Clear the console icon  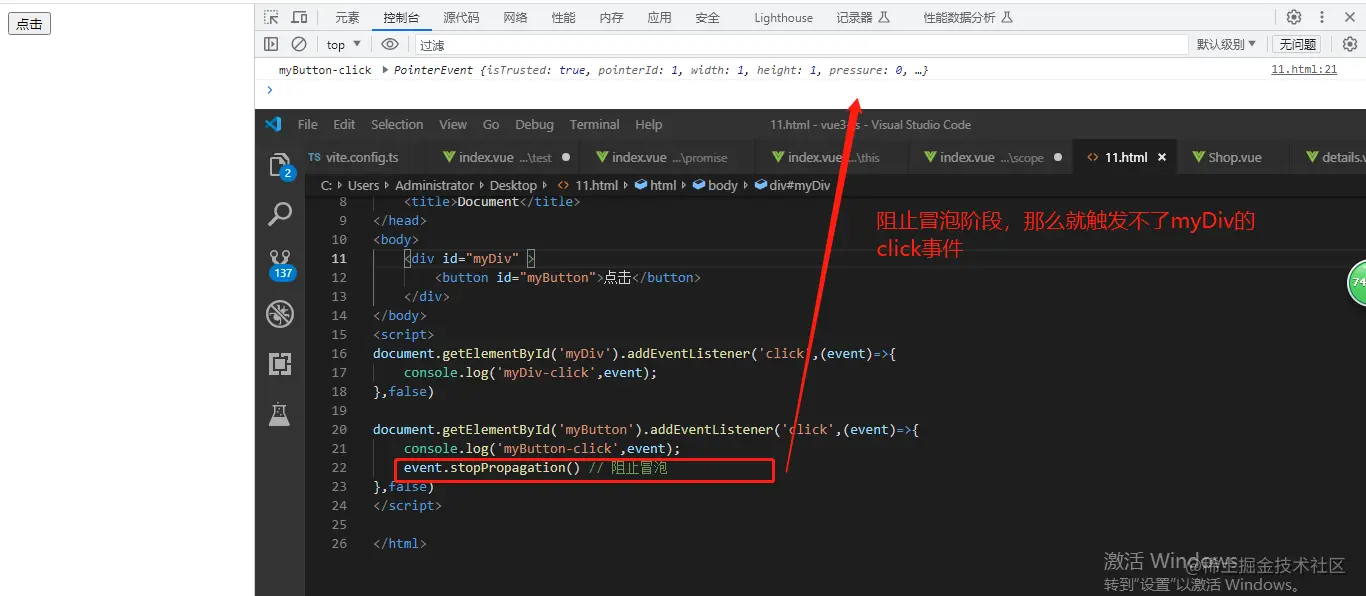pos(299,44)
